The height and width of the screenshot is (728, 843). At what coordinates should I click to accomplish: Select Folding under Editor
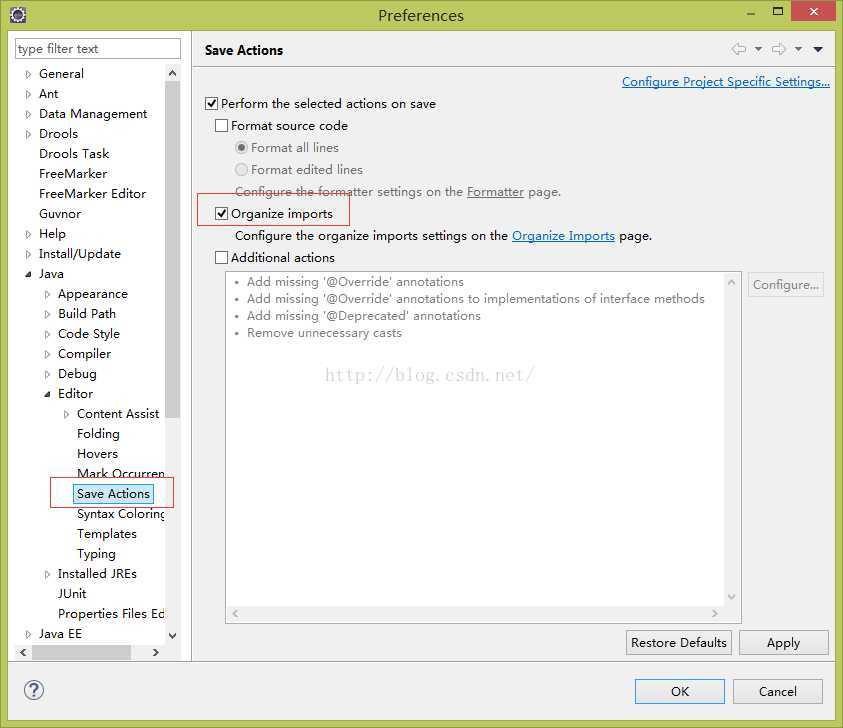98,433
